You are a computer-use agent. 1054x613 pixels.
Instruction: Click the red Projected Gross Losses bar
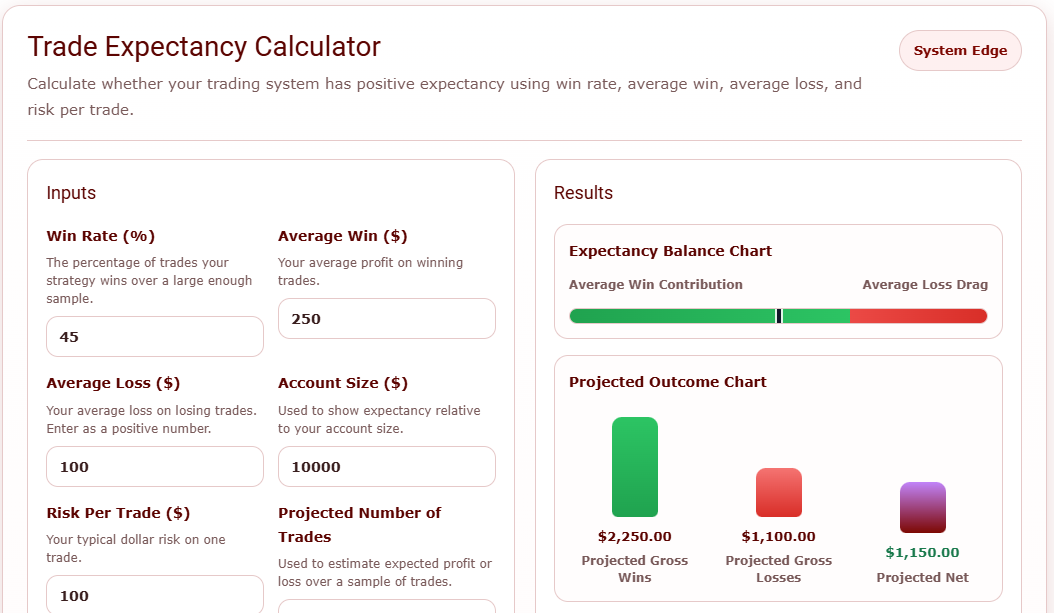click(x=778, y=492)
